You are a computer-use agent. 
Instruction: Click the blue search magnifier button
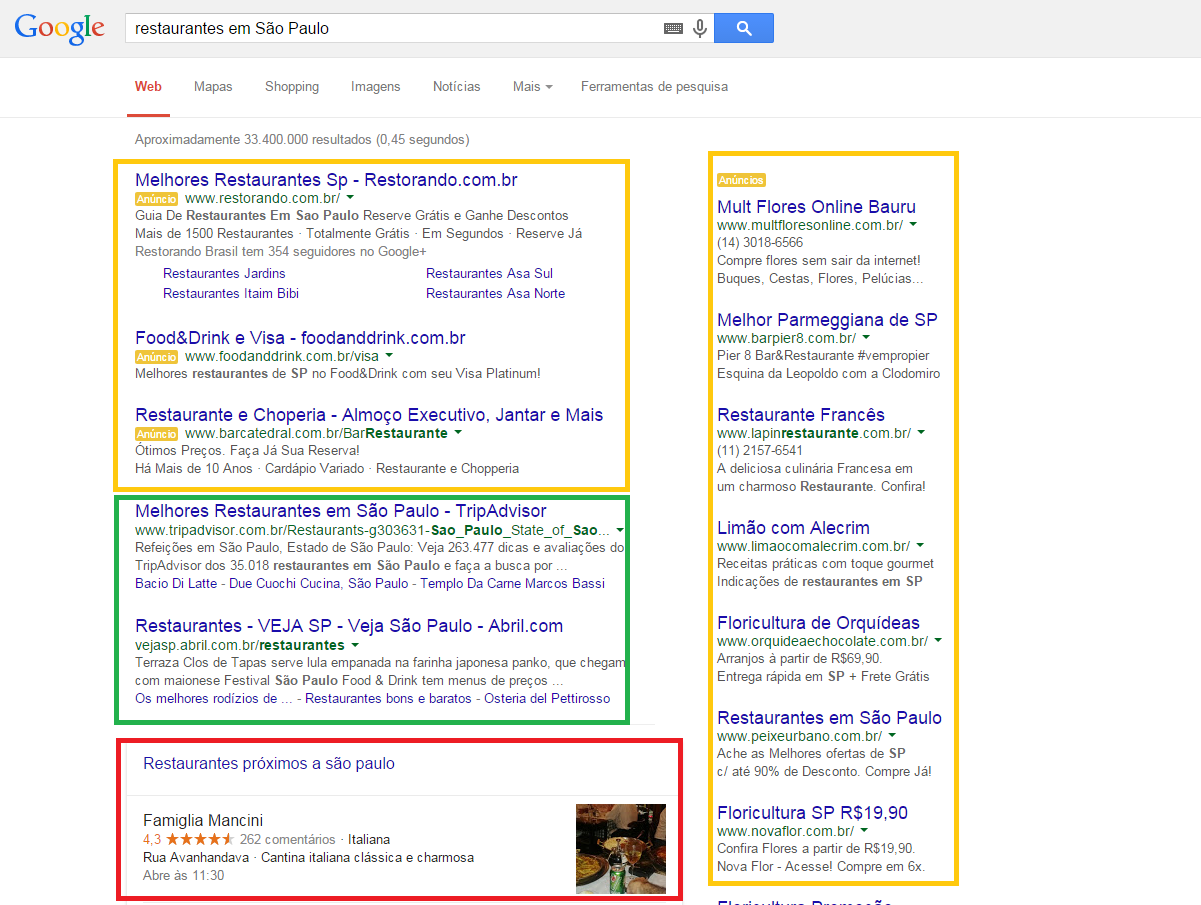(x=743, y=28)
